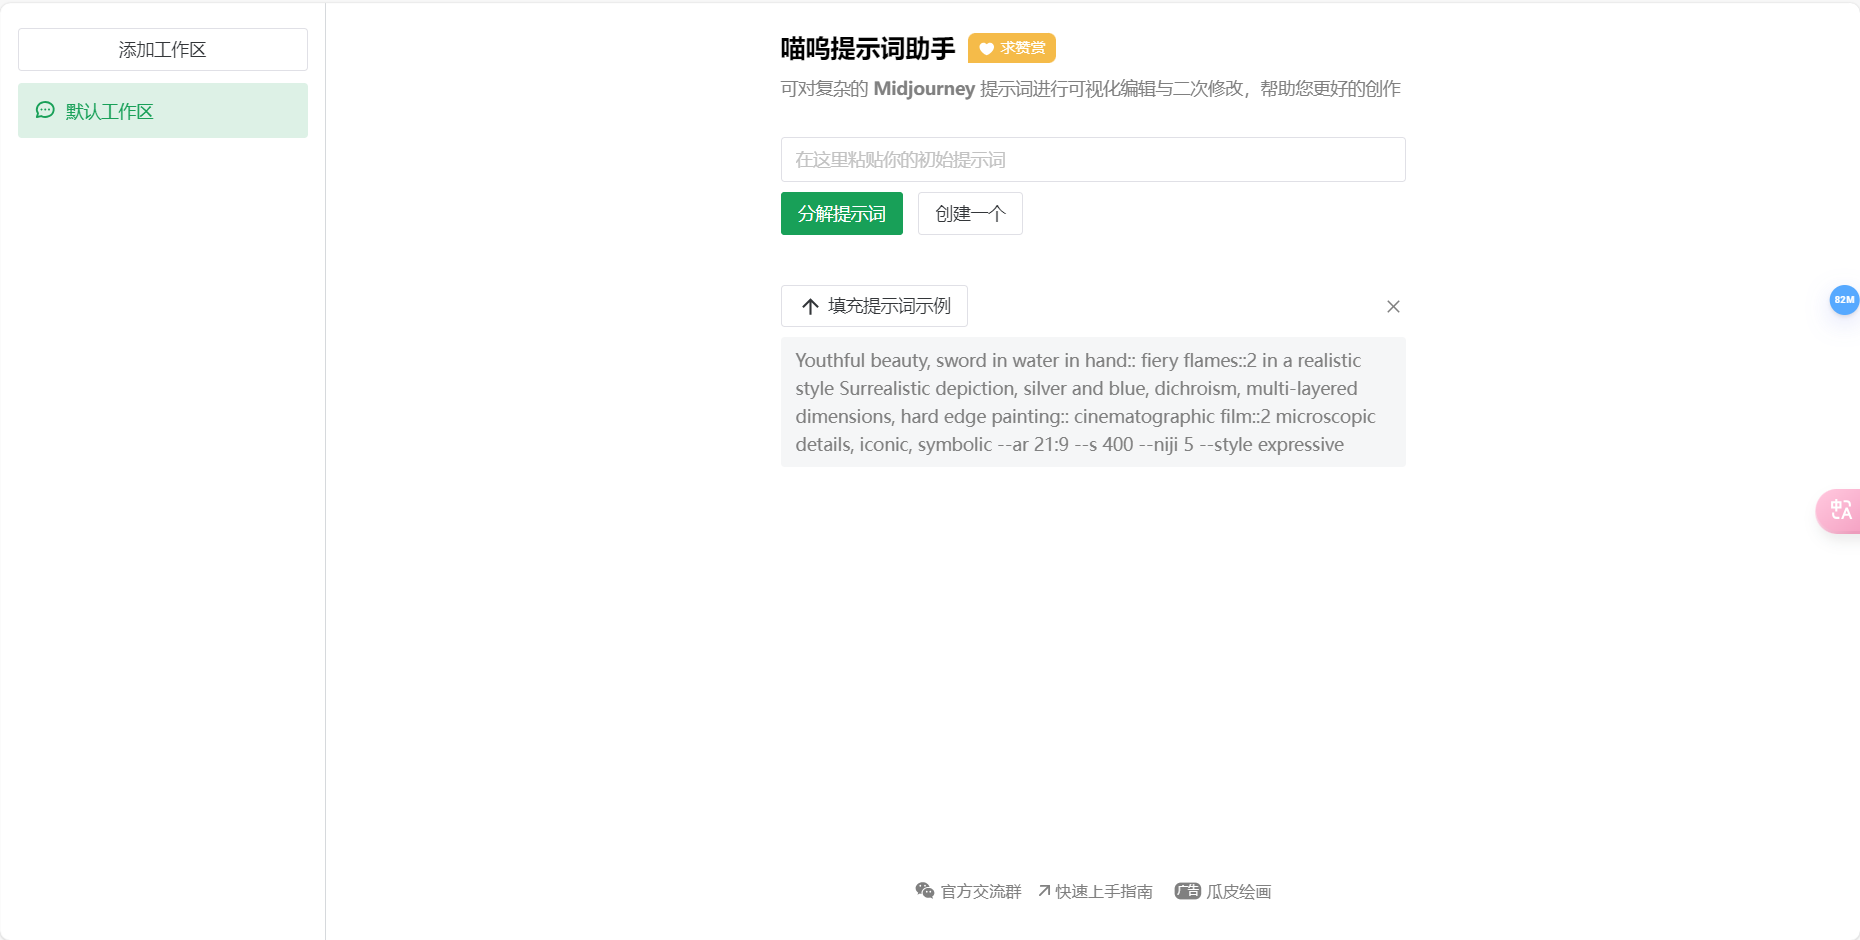Screen dimensions: 1860x940
Task: Click the 创建一个 button
Action: [x=969, y=213]
